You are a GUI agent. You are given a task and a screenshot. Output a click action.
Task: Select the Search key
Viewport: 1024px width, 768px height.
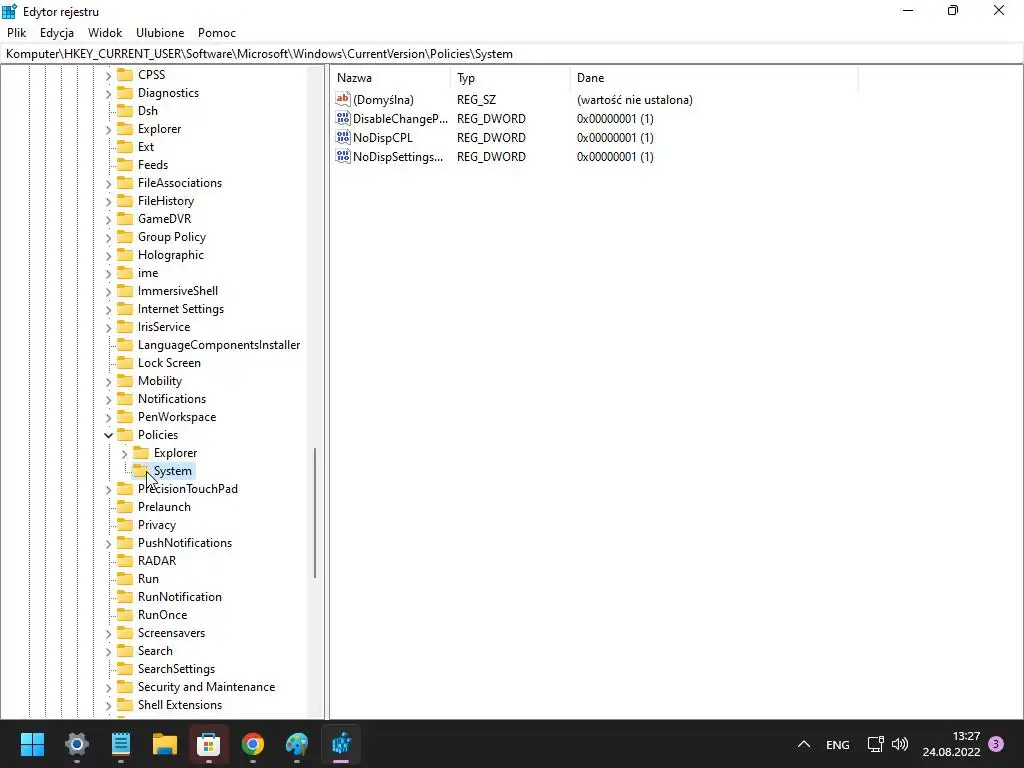[155, 650]
